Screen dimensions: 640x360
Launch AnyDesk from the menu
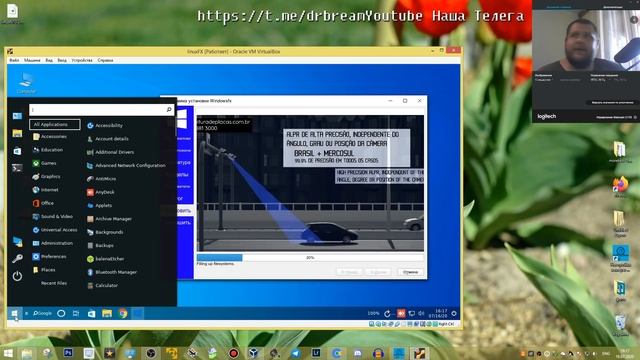pyautogui.click(x=100, y=192)
